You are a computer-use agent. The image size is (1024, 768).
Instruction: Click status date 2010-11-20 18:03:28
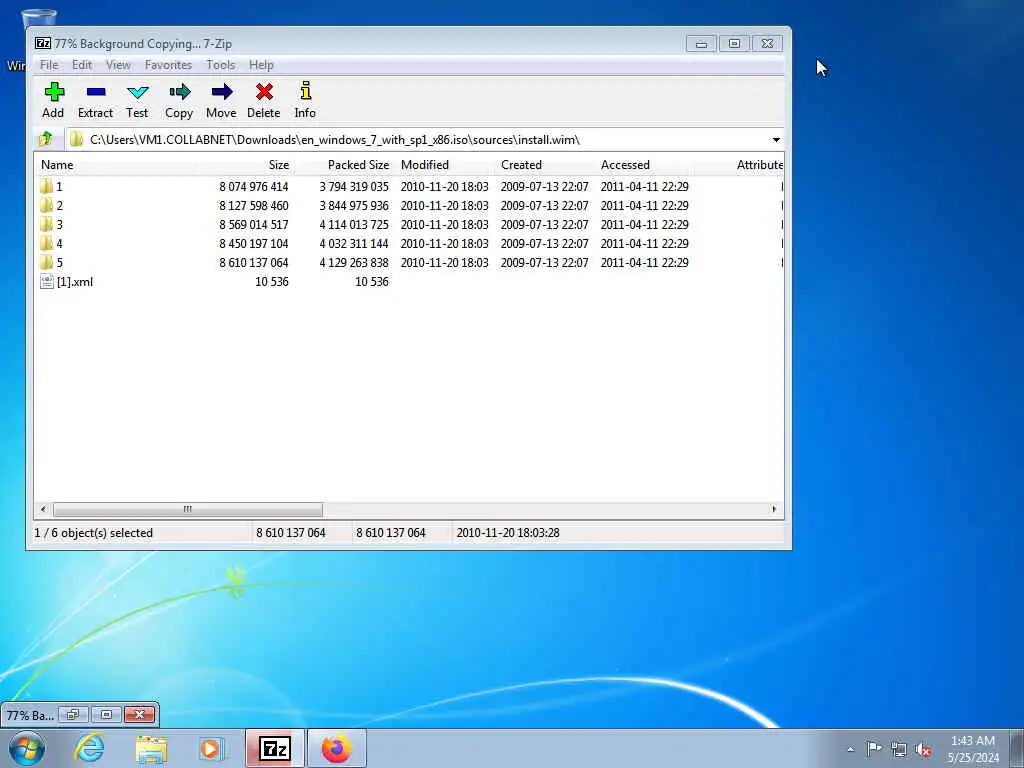(x=507, y=533)
